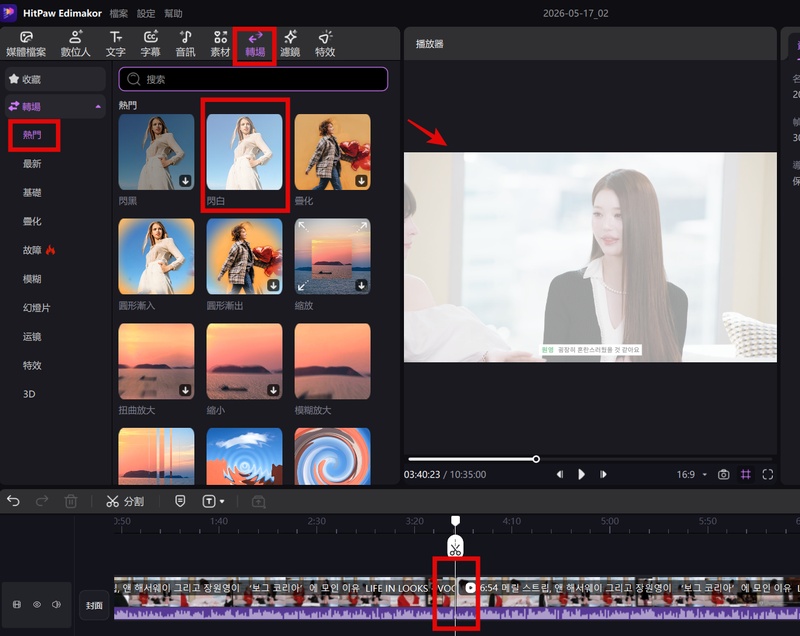Mute the video track audio
Image resolution: width=800 pixels, height=636 pixels.
tap(56, 604)
